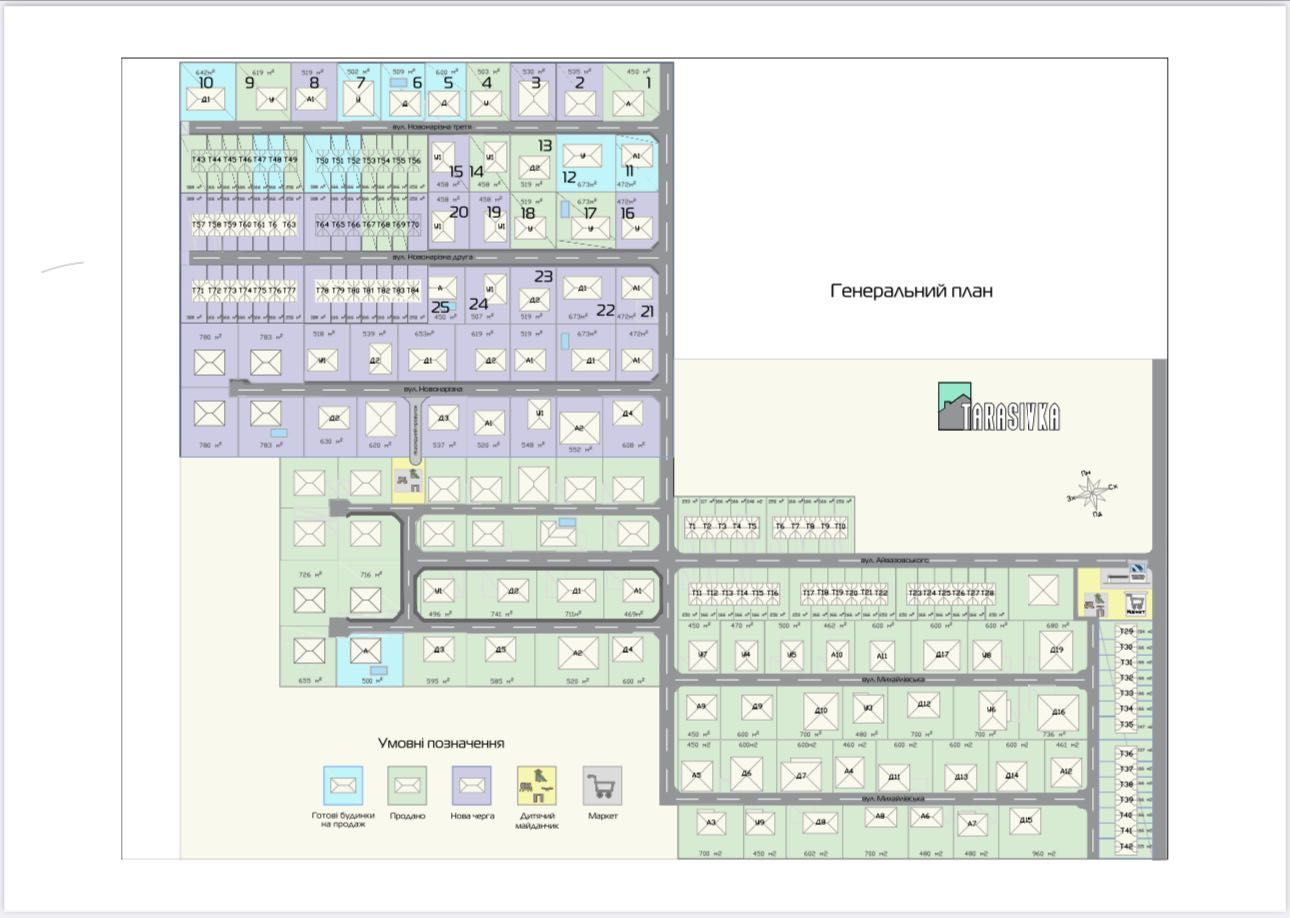Select plot number 2

tap(579, 83)
